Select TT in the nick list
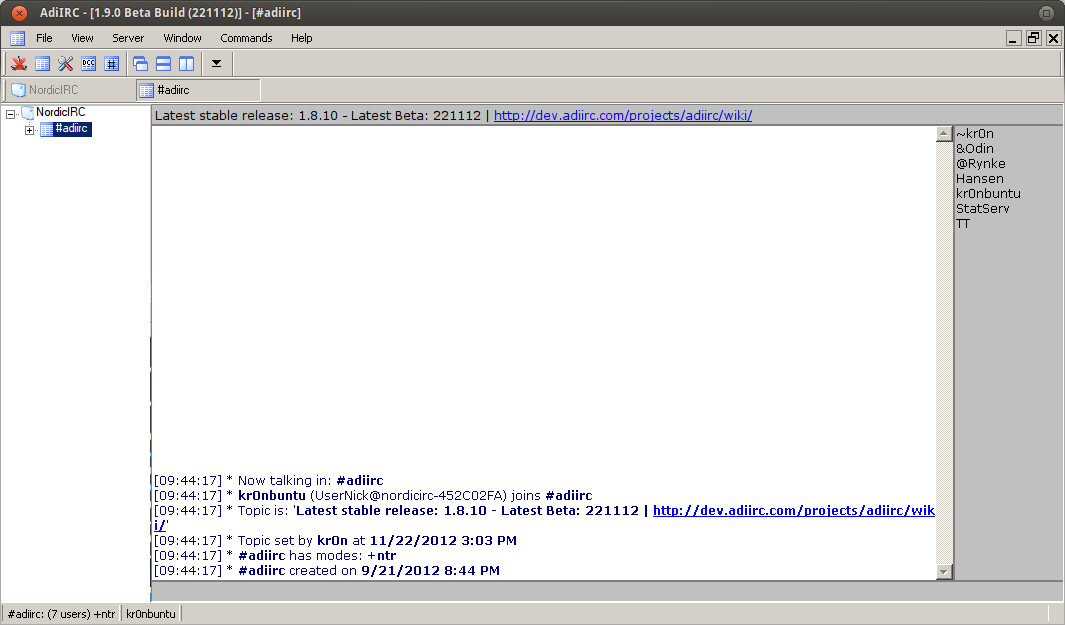The height and width of the screenshot is (625, 1065). tap(963, 224)
